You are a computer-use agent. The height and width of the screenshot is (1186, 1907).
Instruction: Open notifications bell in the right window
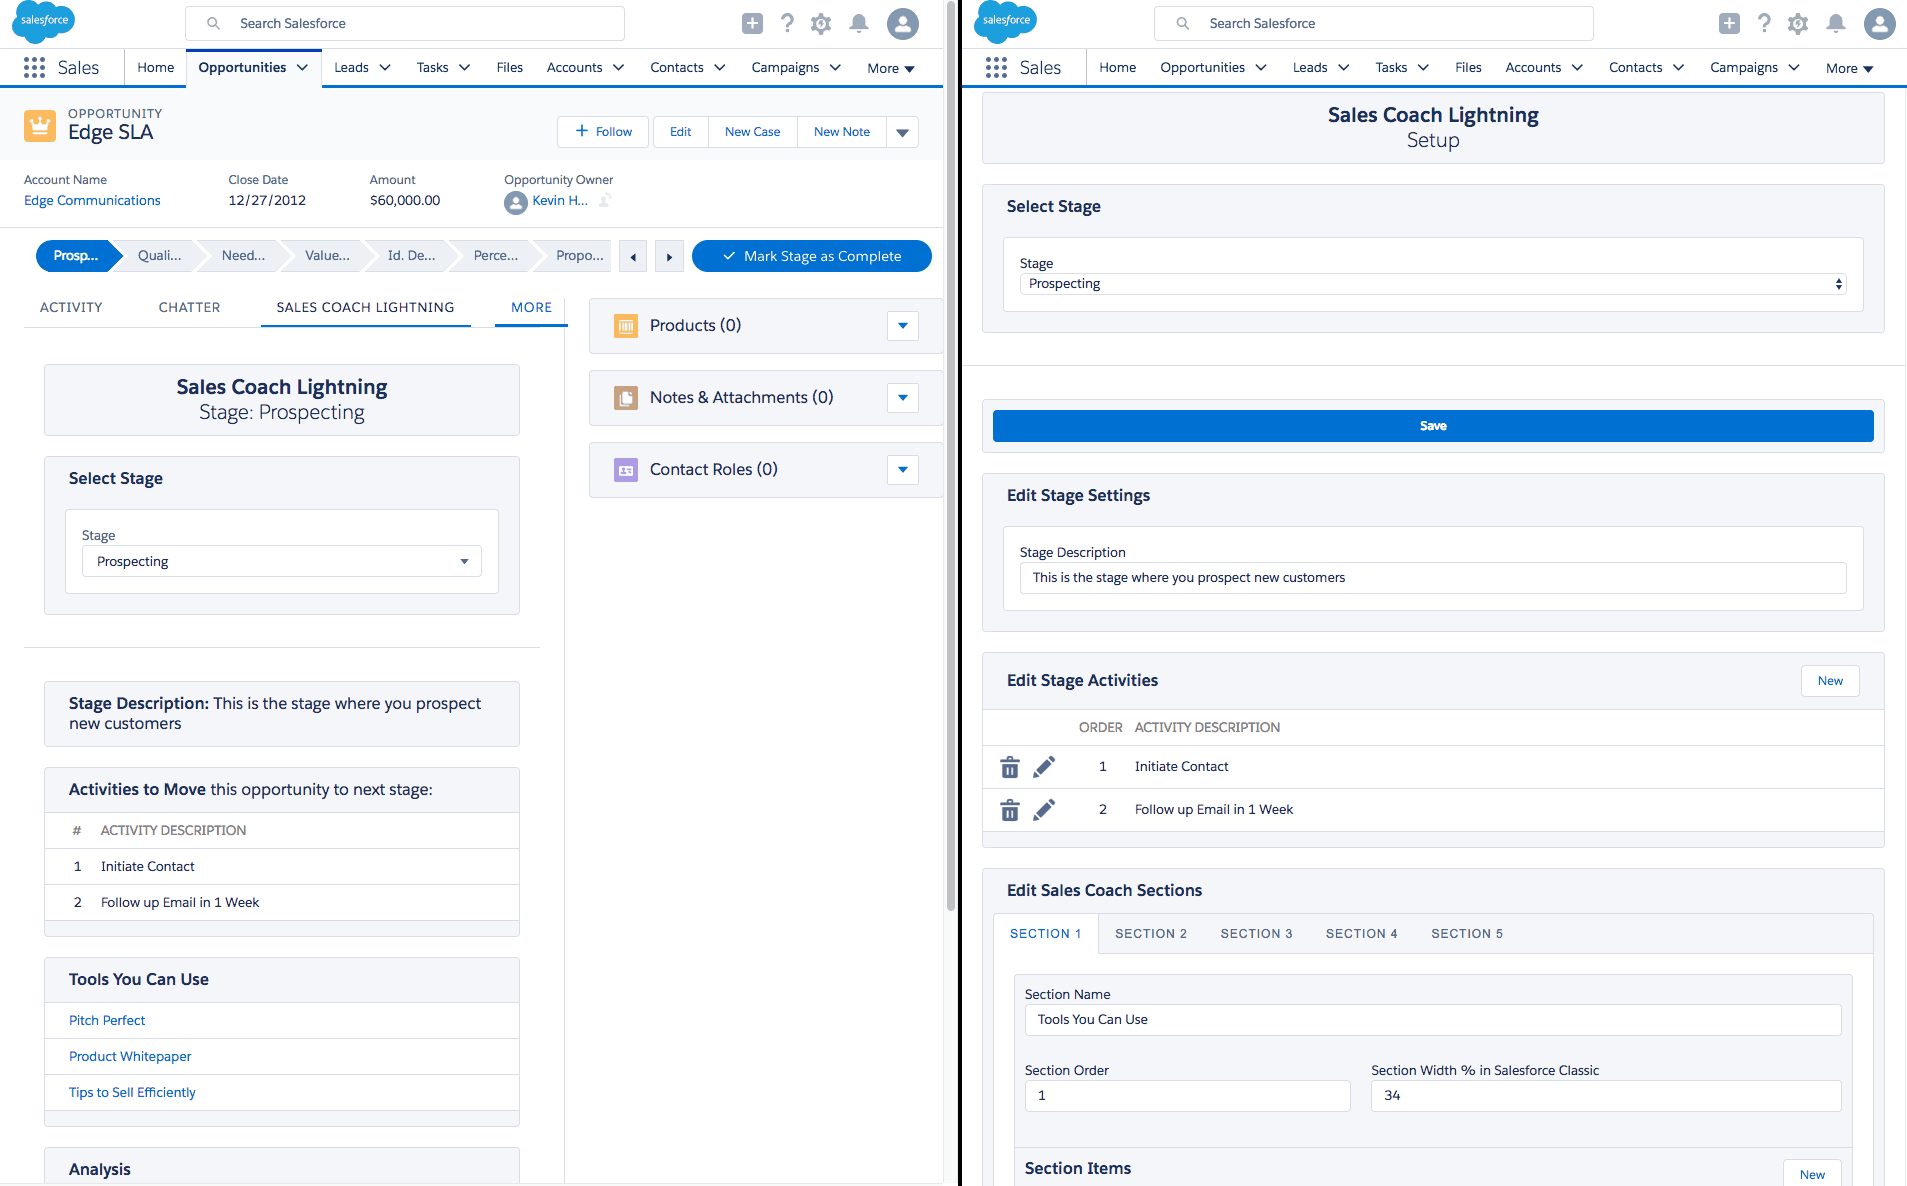click(x=1835, y=23)
